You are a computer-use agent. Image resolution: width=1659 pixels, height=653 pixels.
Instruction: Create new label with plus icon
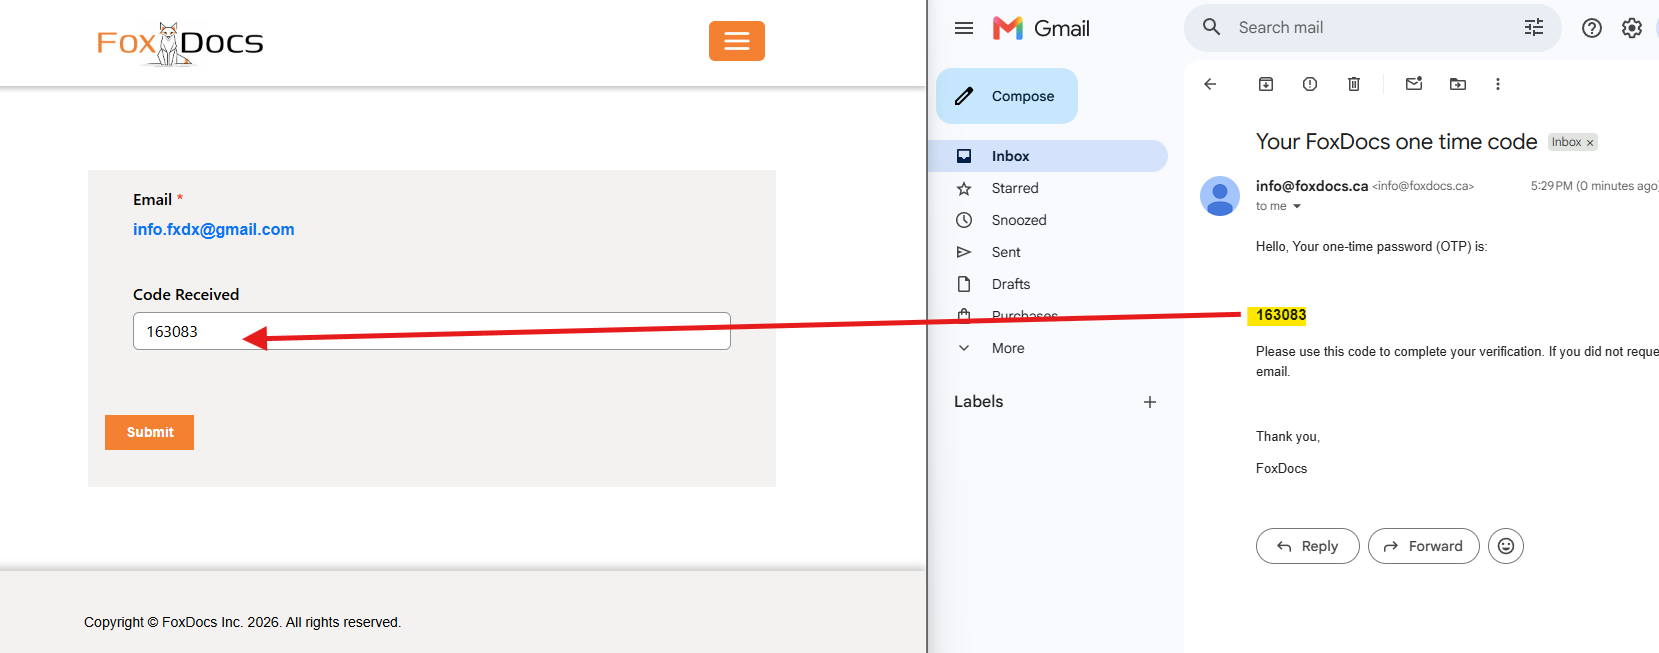coord(1150,402)
